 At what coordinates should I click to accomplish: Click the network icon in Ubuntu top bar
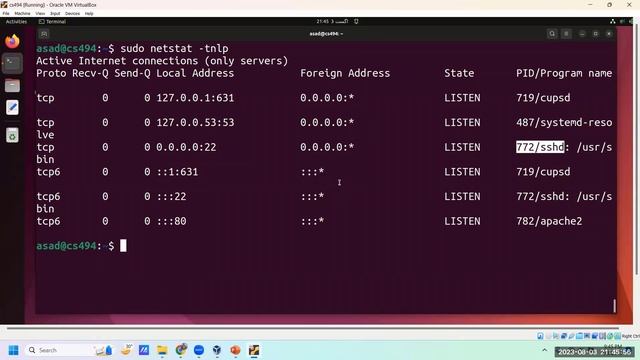tap(613, 22)
